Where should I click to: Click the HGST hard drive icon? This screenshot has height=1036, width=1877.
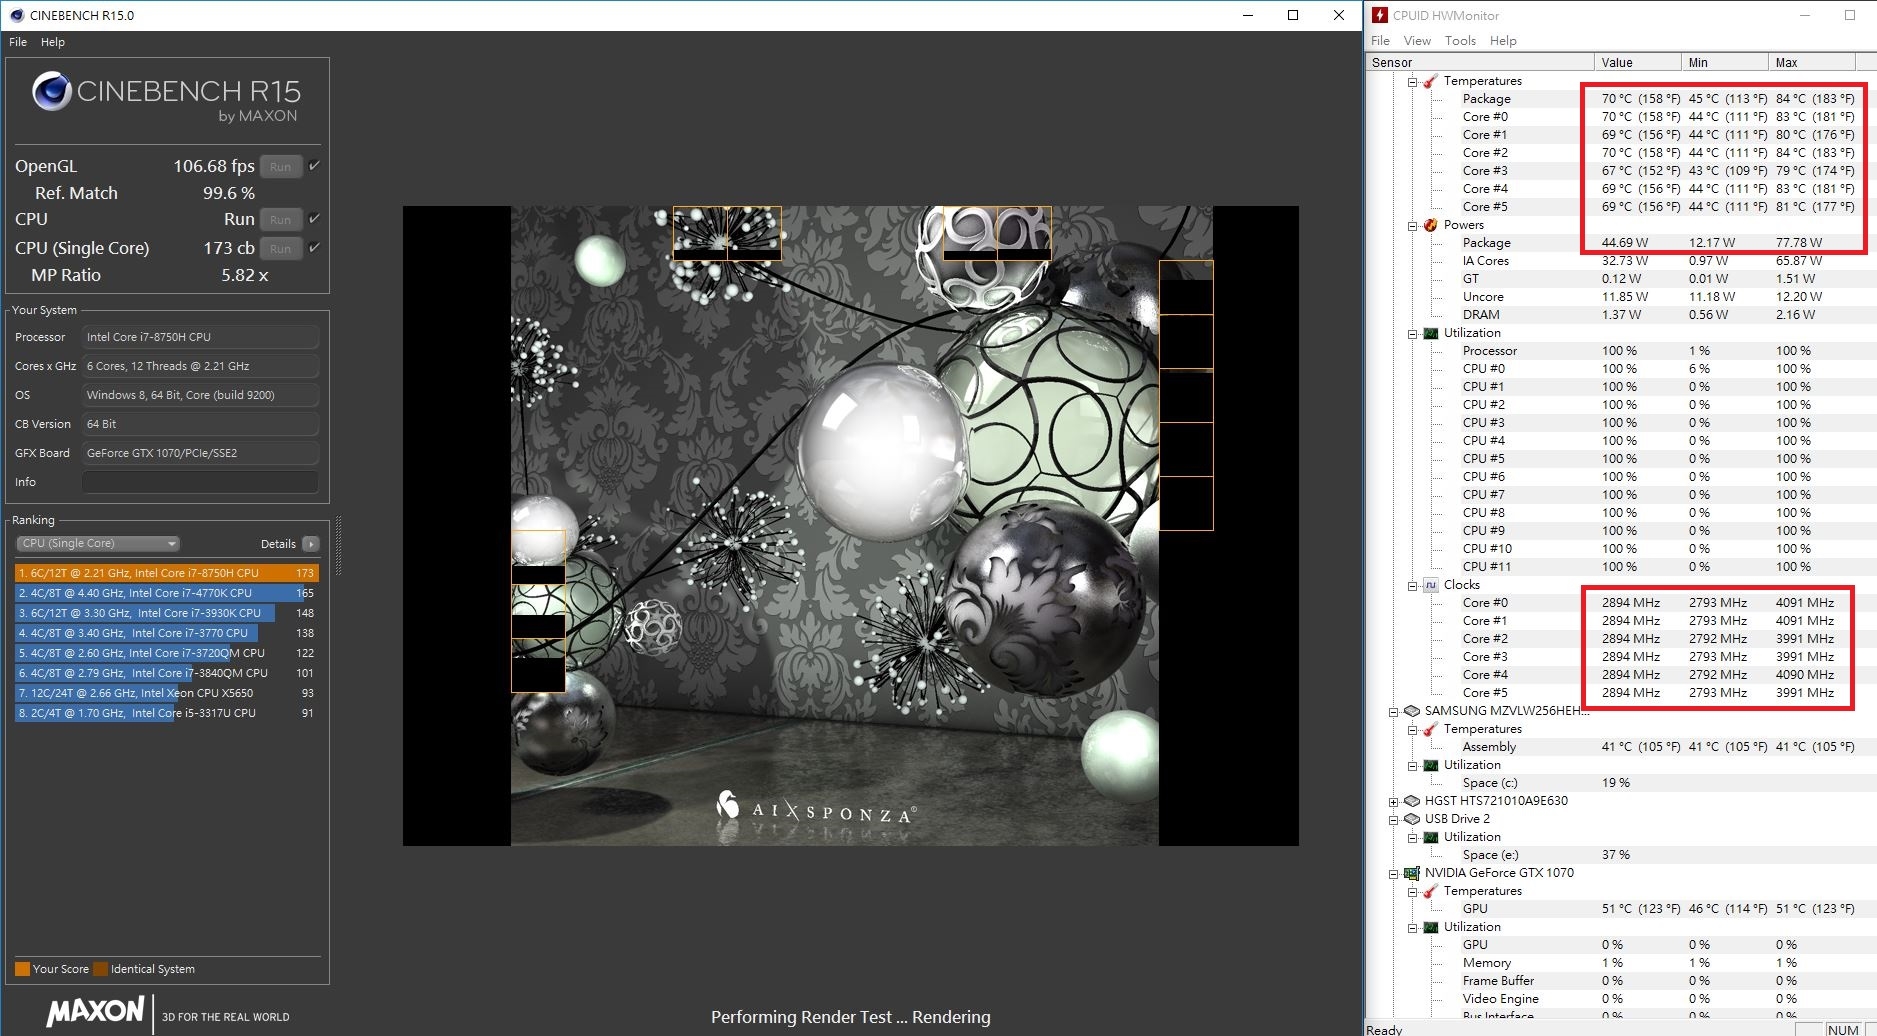click(1411, 801)
